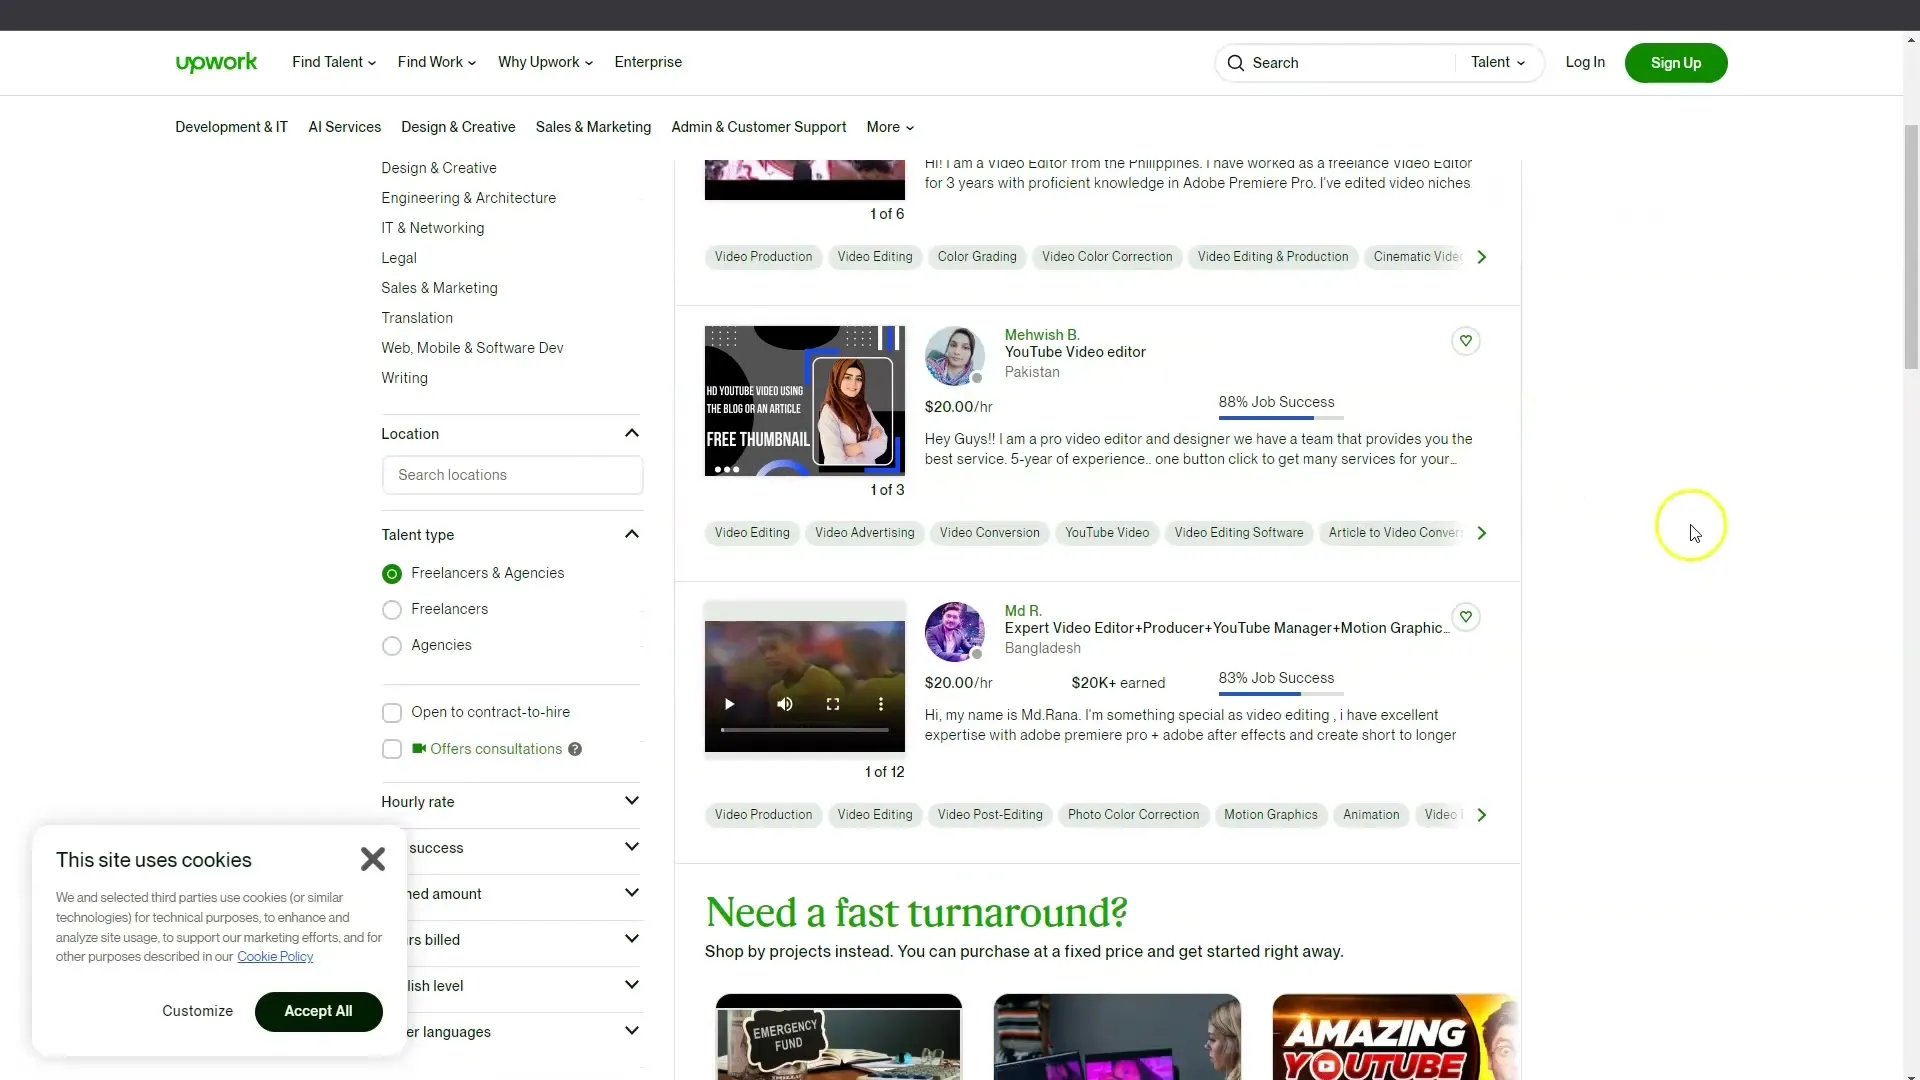
Task: Click the mute/unmute icon in video player
Action: pos(785,703)
